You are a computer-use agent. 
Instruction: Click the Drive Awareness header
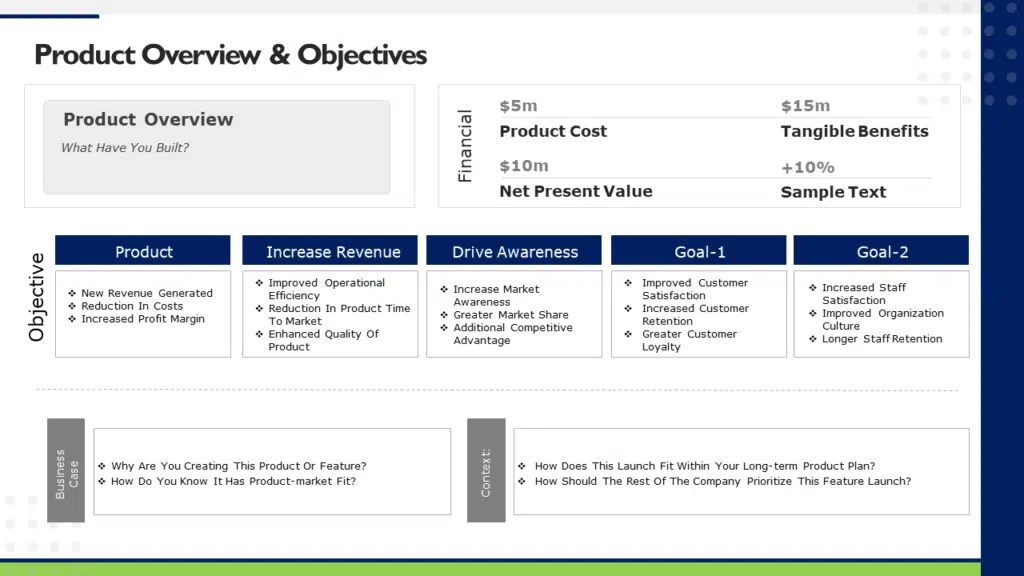pyautogui.click(x=514, y=251)
